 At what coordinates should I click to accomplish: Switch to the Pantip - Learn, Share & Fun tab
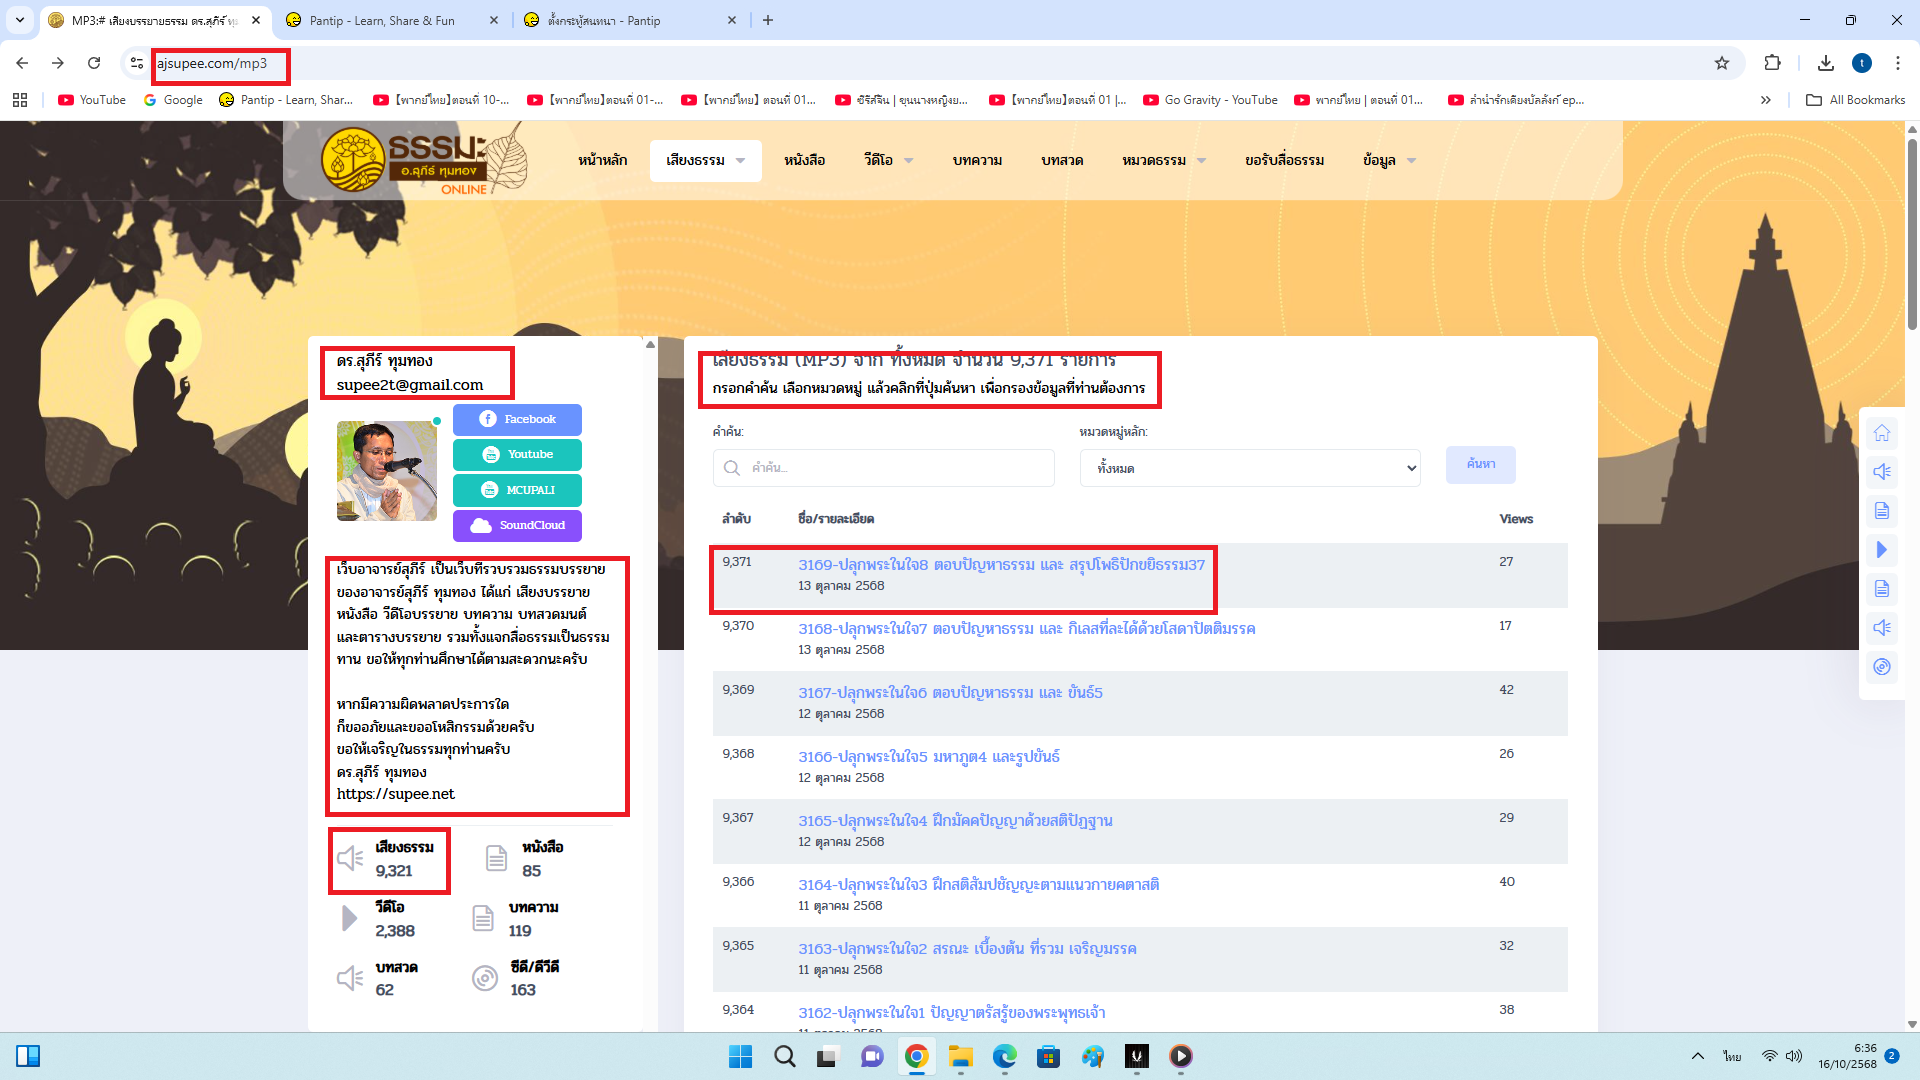(x=382, y=20)
